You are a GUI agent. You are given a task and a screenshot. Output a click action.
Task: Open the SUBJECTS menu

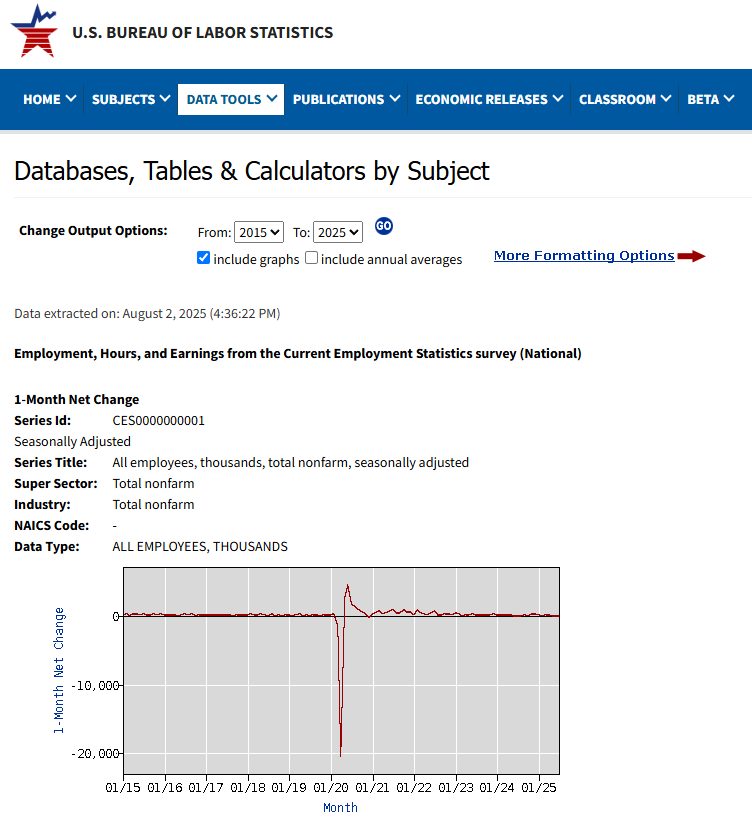131,99
